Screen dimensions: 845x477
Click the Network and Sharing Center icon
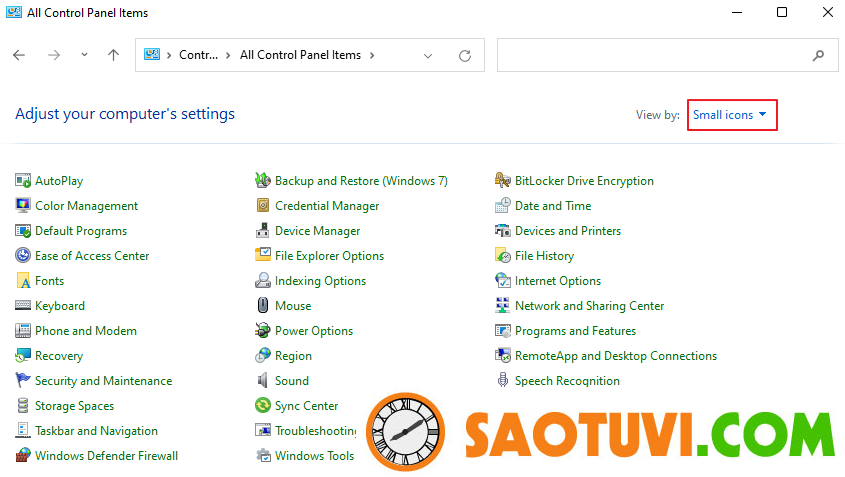tap(502, 306)
